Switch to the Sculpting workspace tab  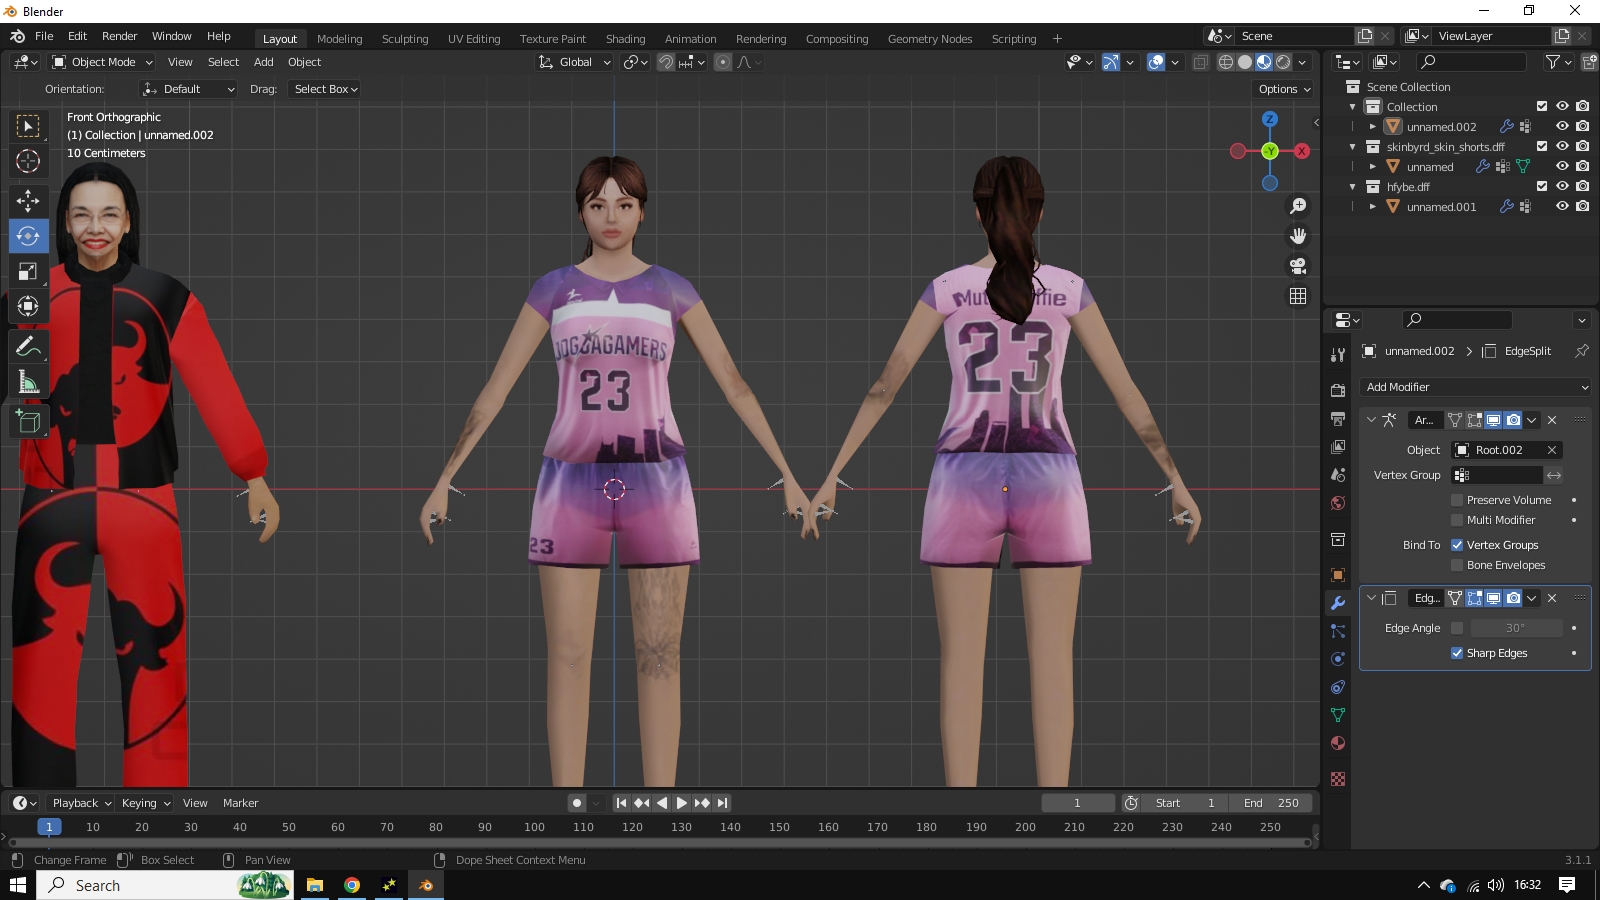click(405, 39)
